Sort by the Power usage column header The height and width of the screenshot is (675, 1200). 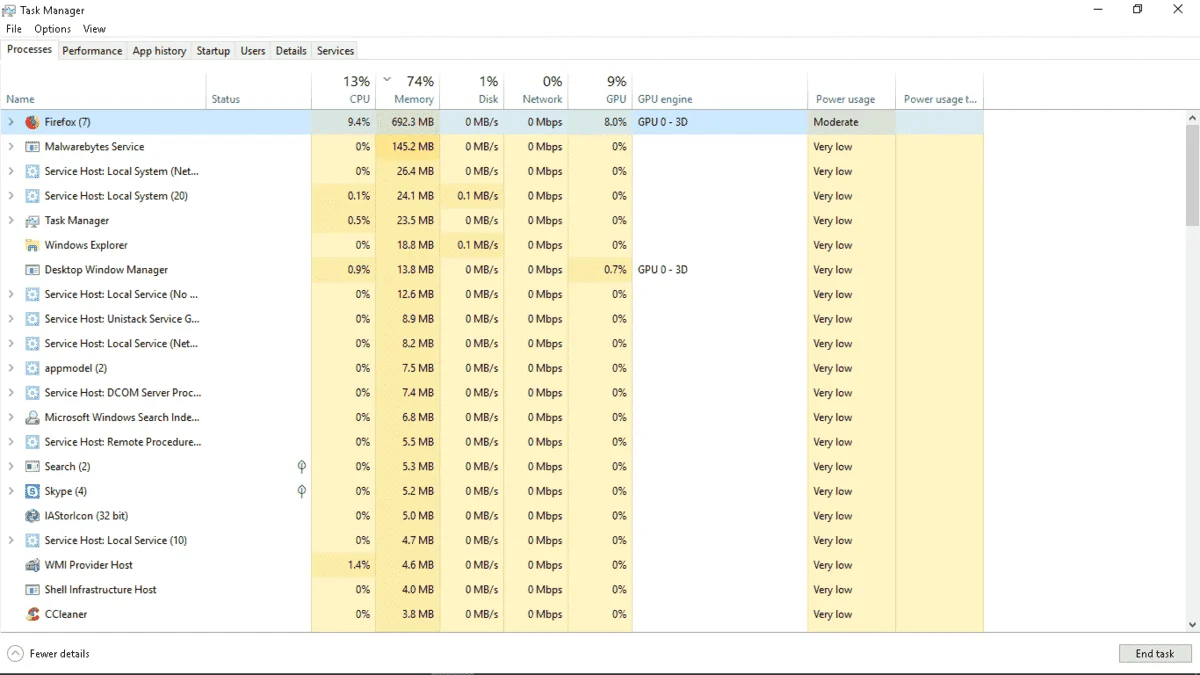[x=851, y=91]
